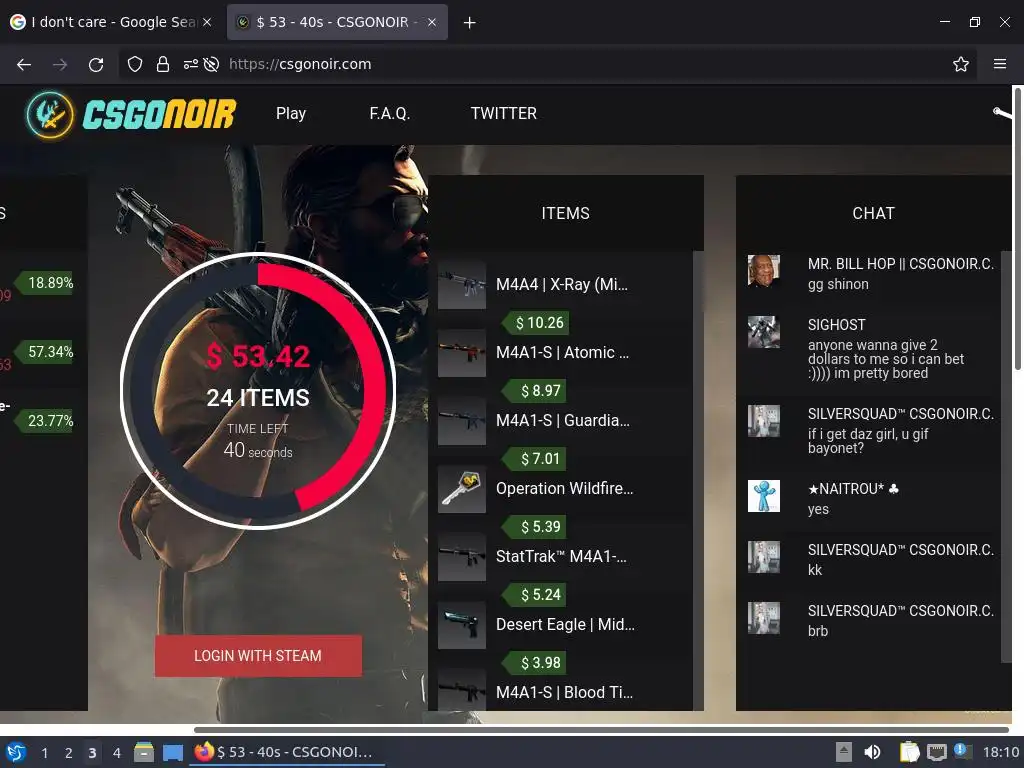Viewport: 1024px width, 768px height.
Task: Click the $ 53.42 pot value
Action: point(258,357)
